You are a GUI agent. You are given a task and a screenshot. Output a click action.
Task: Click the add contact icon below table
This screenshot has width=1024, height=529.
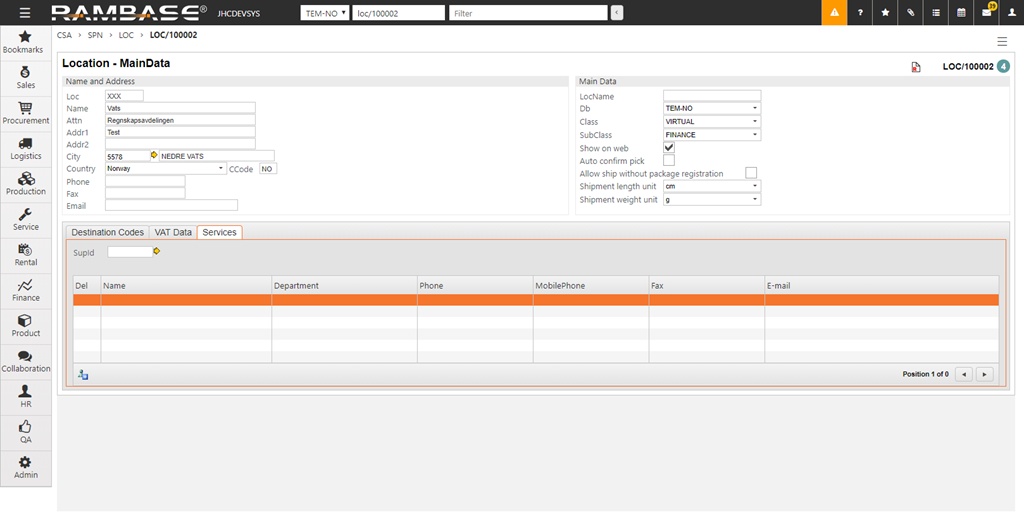coord(83,374)
